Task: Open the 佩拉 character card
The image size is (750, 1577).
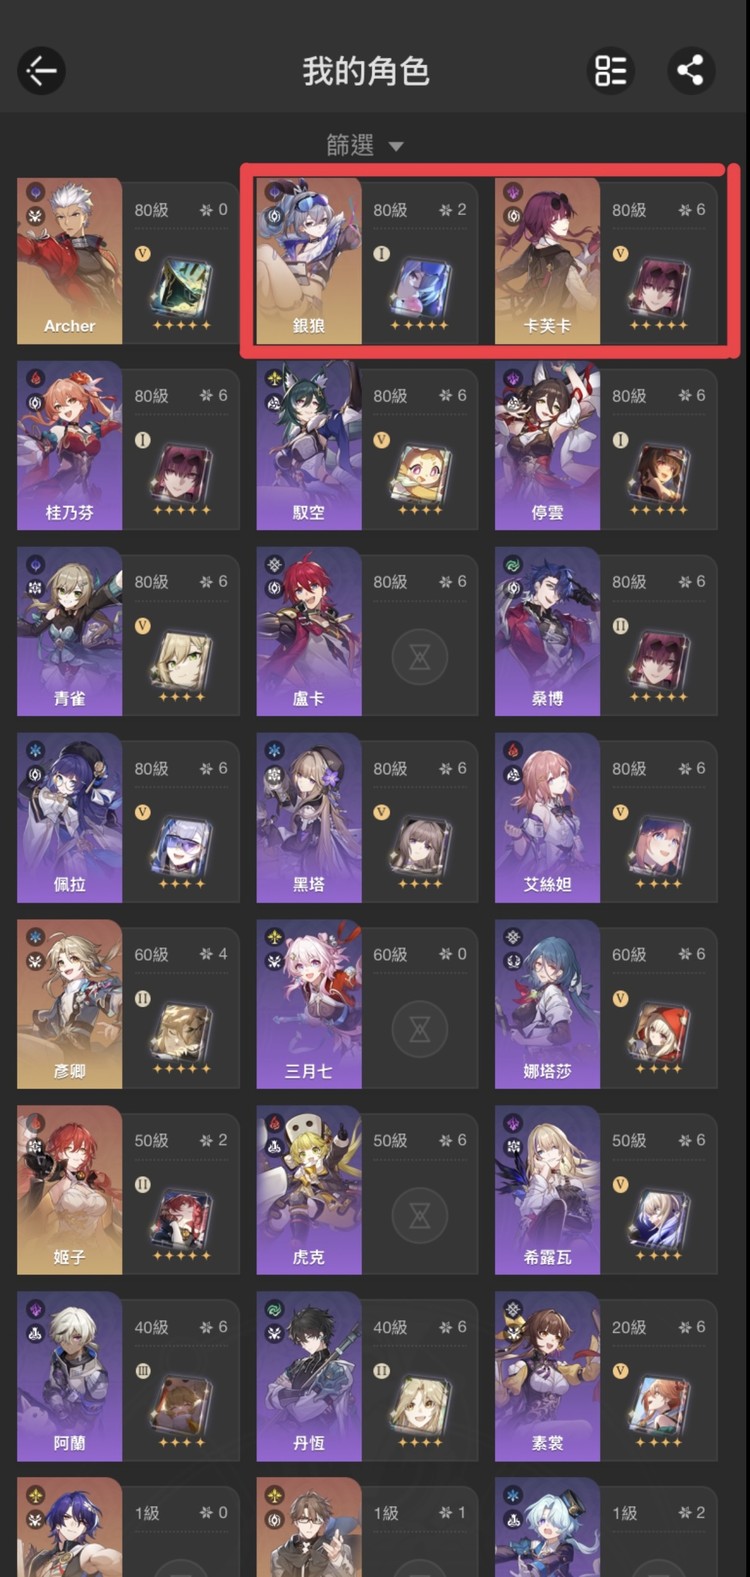Action: (x=128, y=818)
